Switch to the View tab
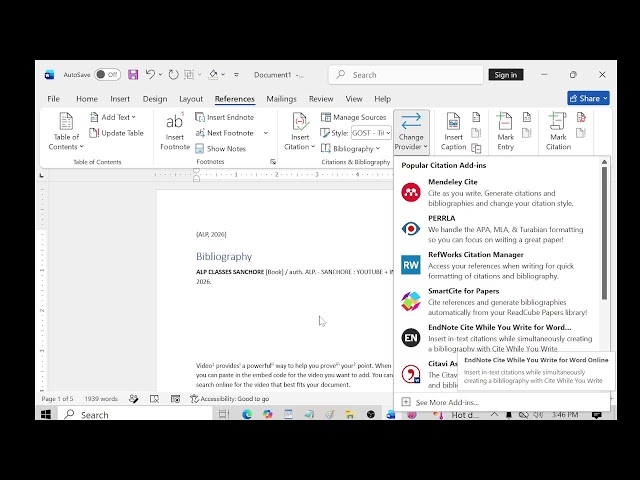The height and width of the screenshot is (480, 640). (x=353, y=99)
